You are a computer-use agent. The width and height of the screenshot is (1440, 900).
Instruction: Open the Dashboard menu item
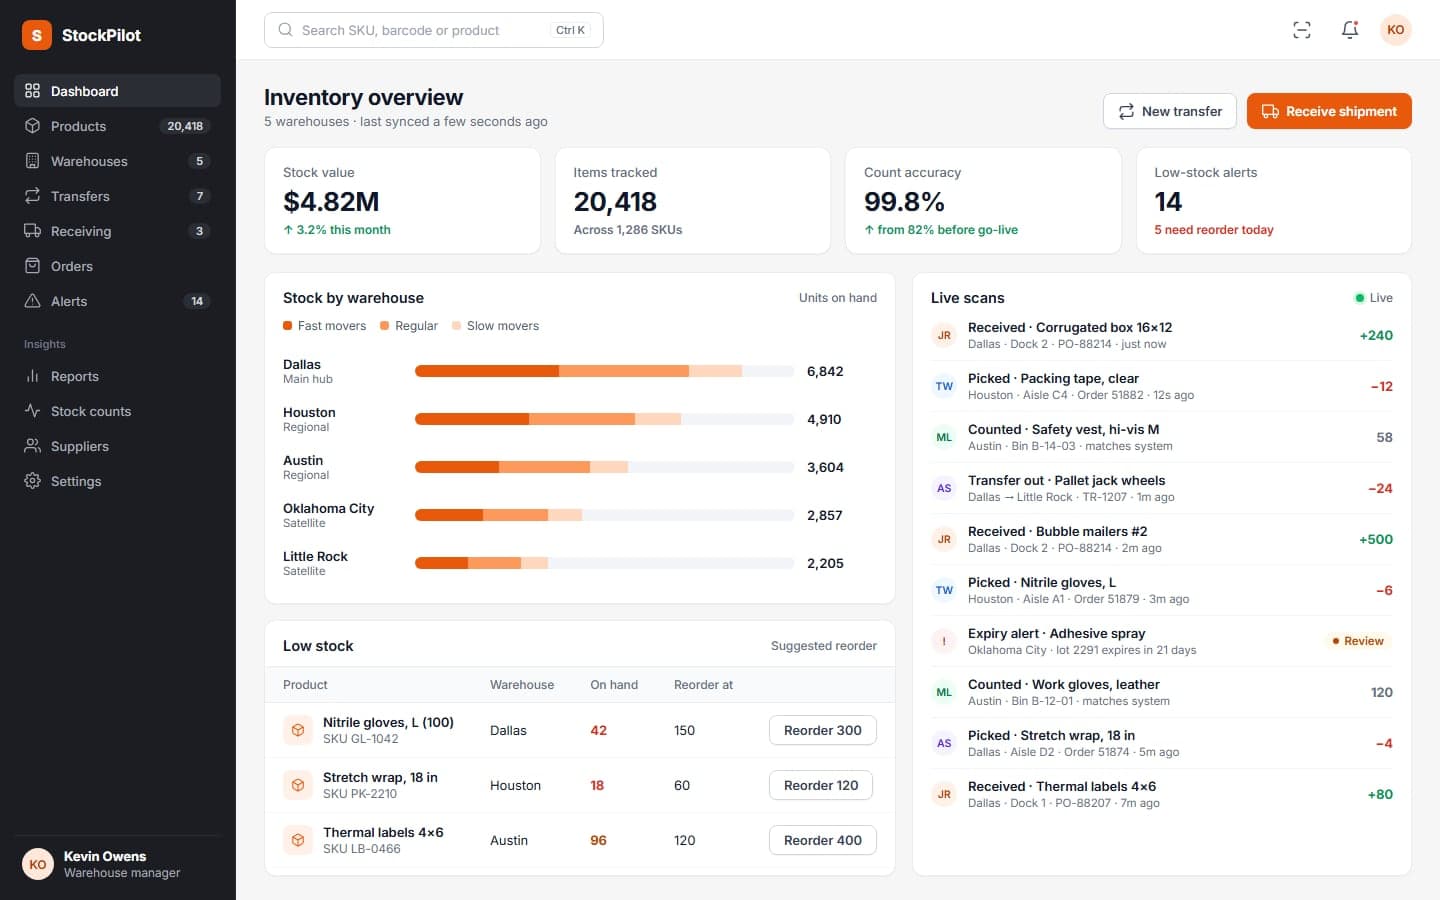point(118,91)
